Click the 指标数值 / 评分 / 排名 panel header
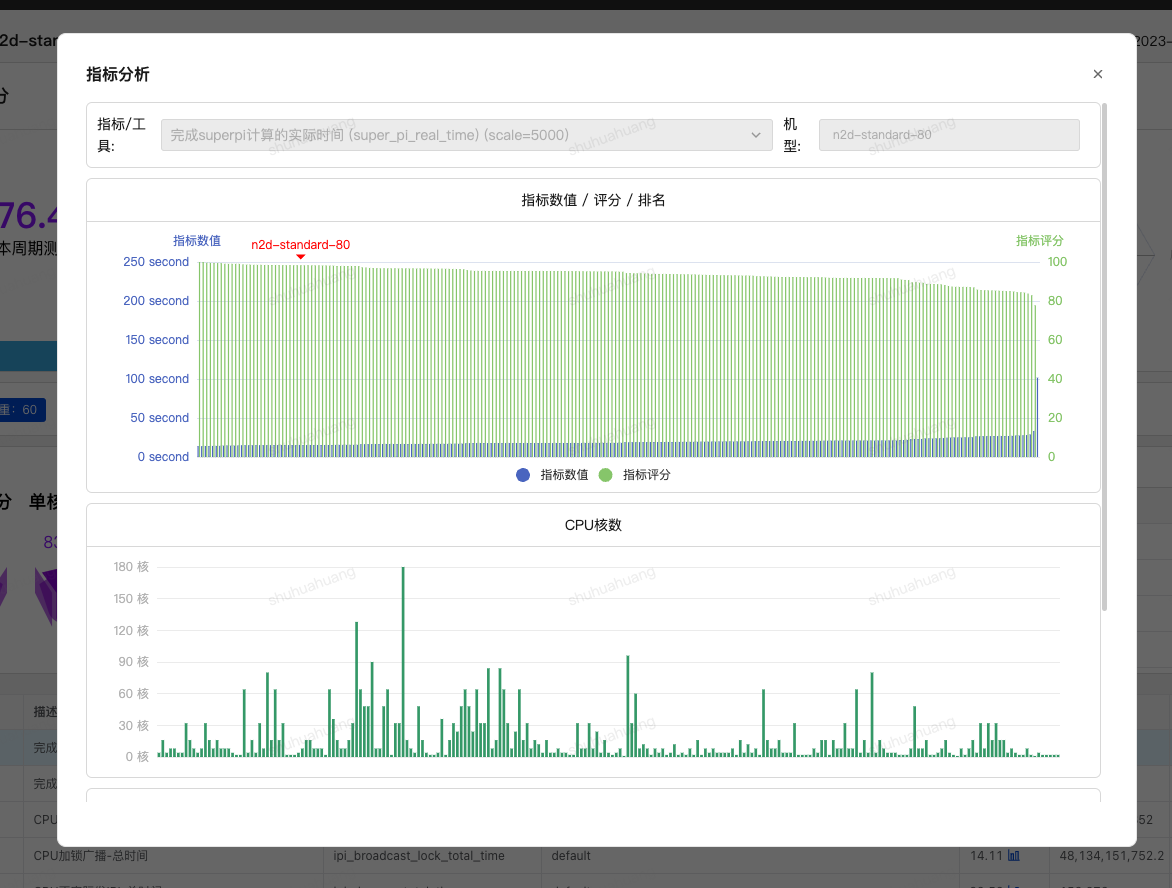The height and width of the screenshot is (888, 1172). [x=593, y=200]
